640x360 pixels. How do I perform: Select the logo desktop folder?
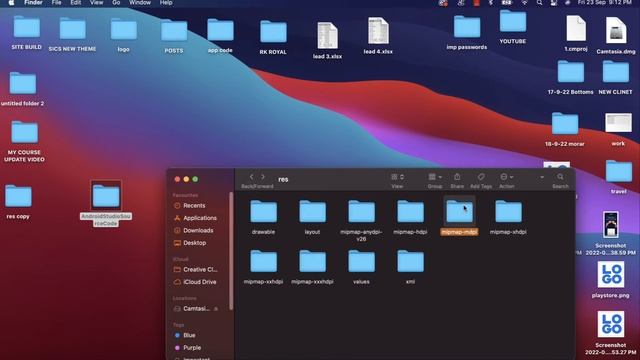(x=124, y=29)
